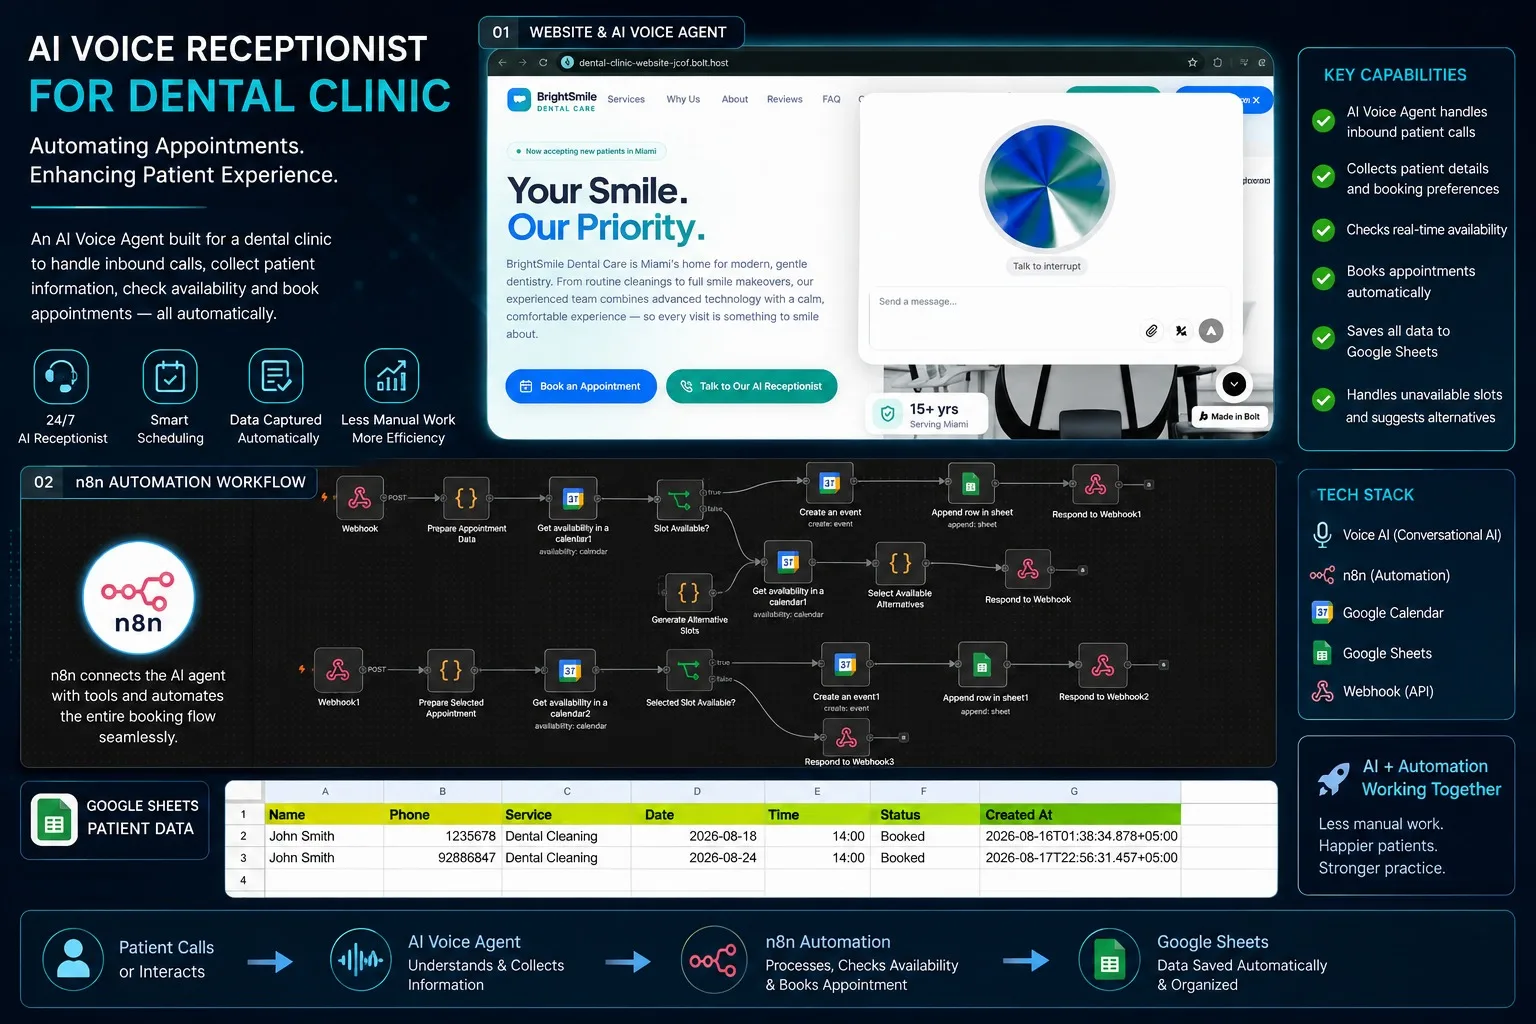Select the date cell 2026-08-18
This screenshot has width=1536, height=1024.
point(698,836)
